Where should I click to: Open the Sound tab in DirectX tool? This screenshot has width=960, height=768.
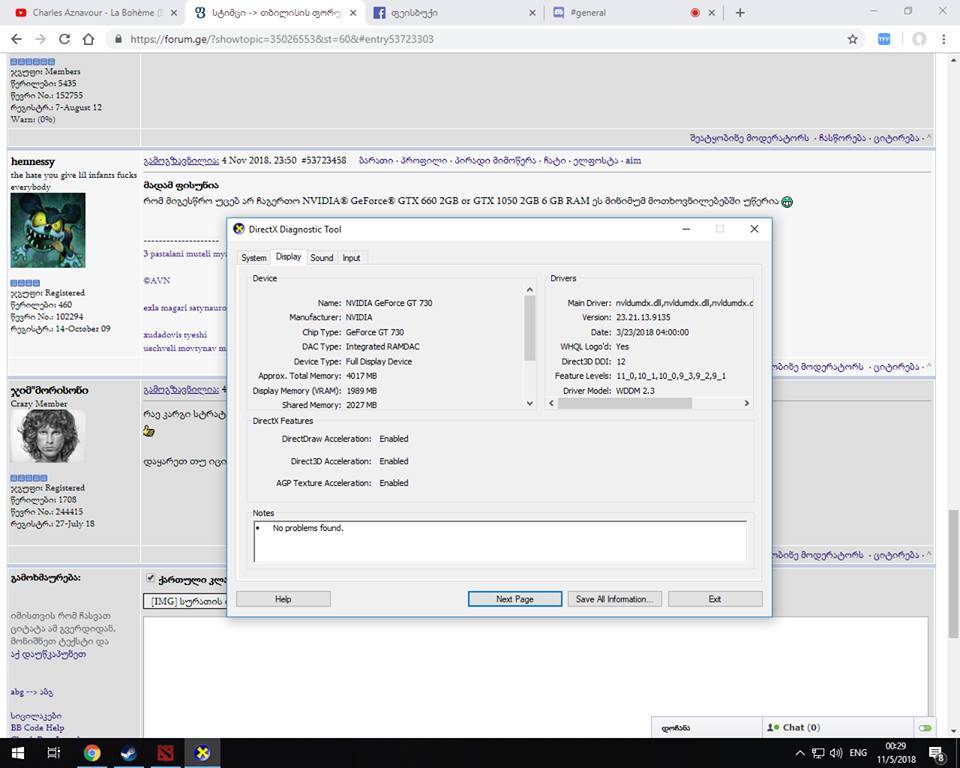click(x=321, y=258)
